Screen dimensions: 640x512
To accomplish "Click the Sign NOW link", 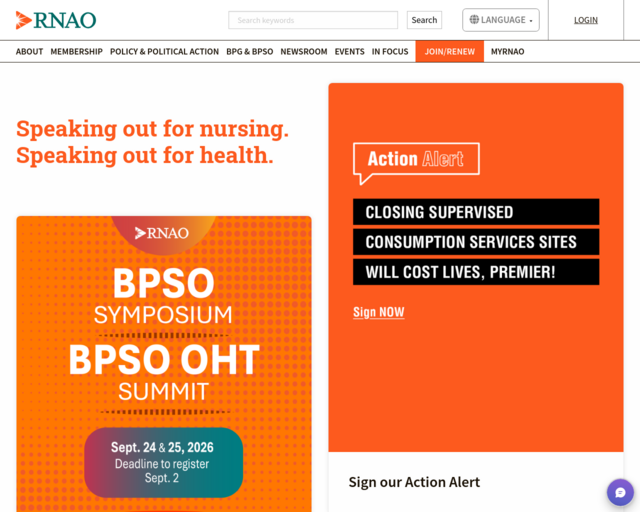I will coord(379,312).
